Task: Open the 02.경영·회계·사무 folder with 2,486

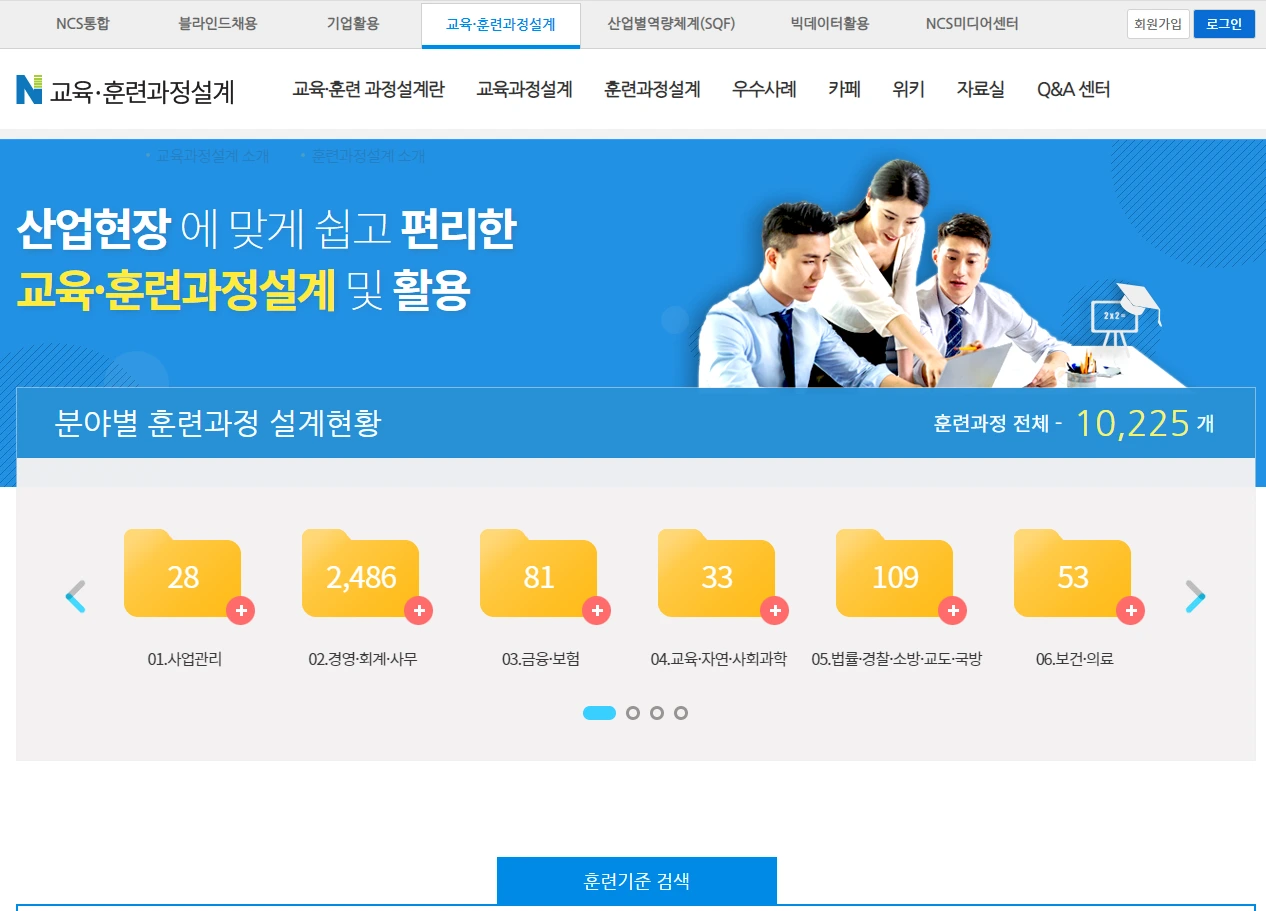Action: point(361,574)
